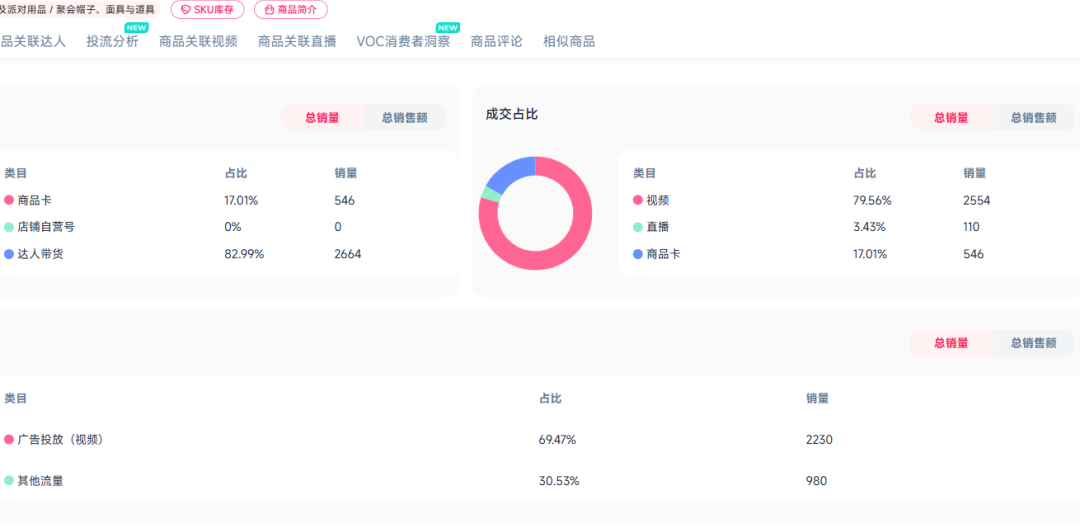This screenshot has width=1080, height=528.
Task: Click the green dot beside 其他流量
Action: tap(9, 481)
